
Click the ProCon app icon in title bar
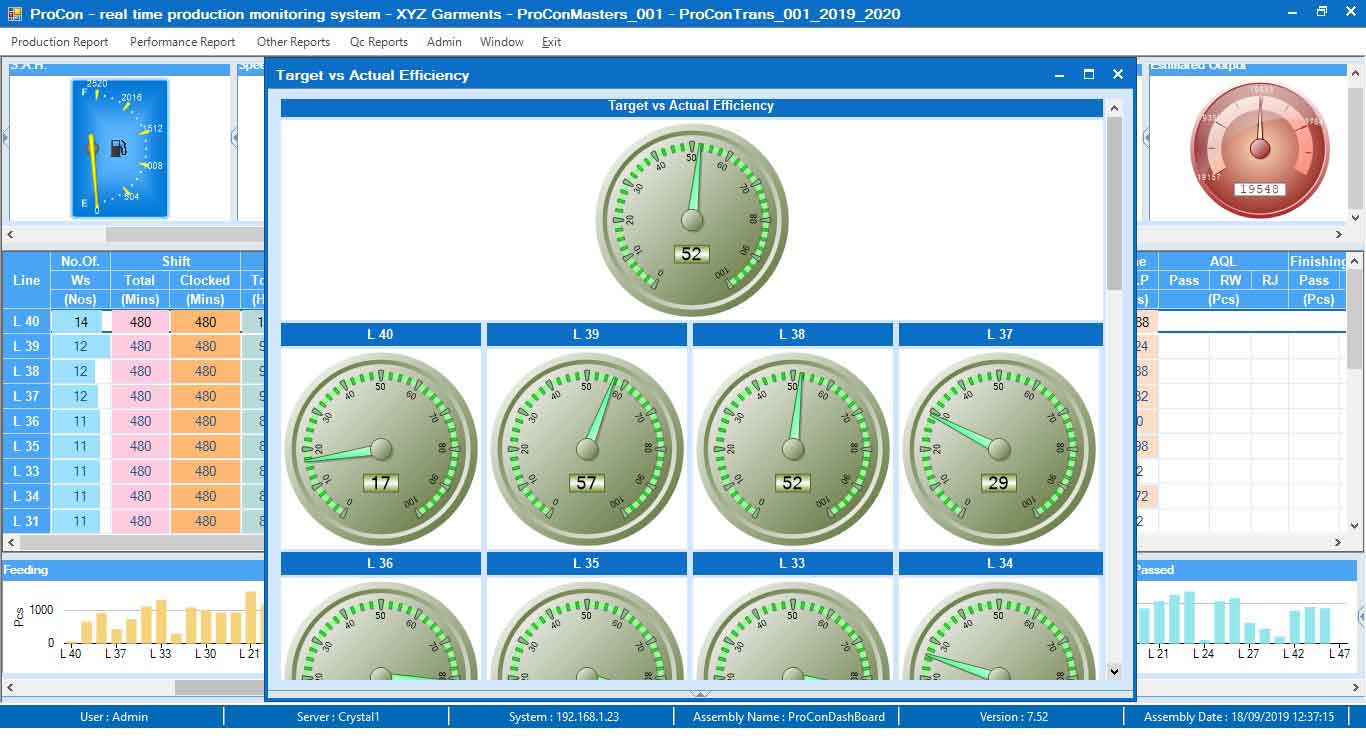tap(13, 13)
